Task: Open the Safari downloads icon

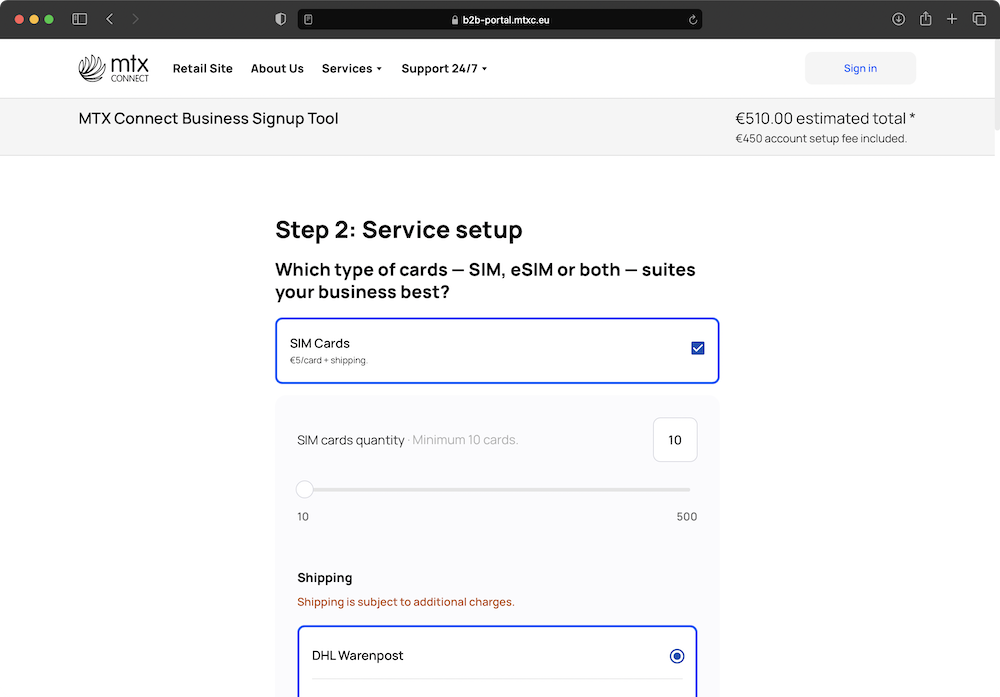Action: tap(898, 19)
